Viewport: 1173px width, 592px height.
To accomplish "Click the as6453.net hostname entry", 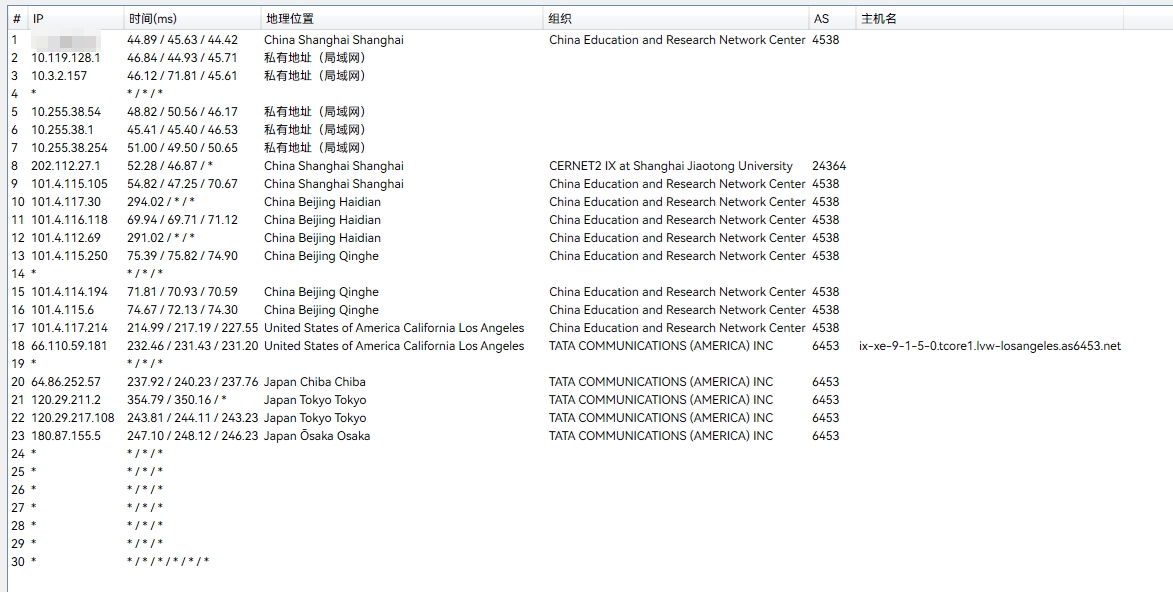I will (989, 346).
